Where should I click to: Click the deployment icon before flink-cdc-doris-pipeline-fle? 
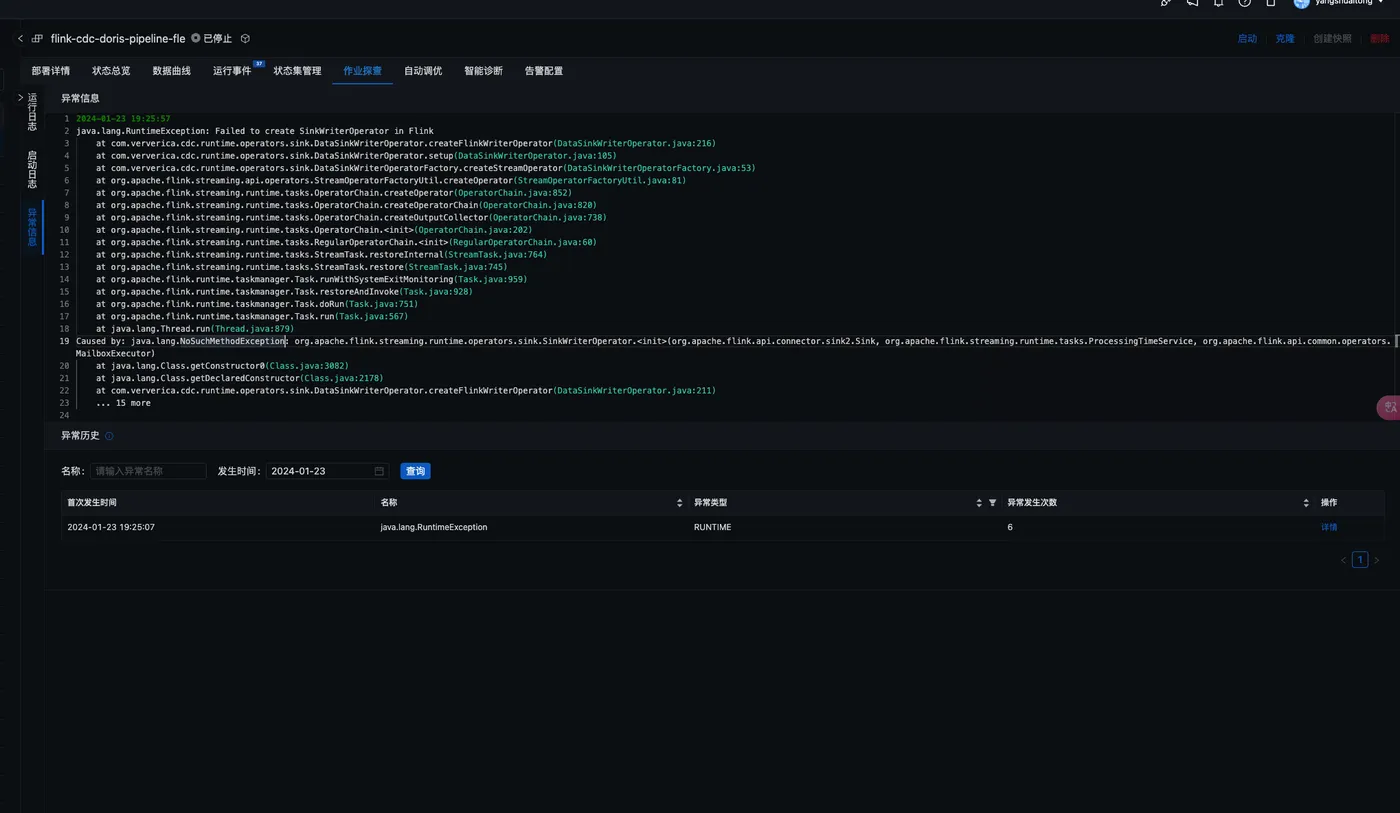(x=38, y=39)
